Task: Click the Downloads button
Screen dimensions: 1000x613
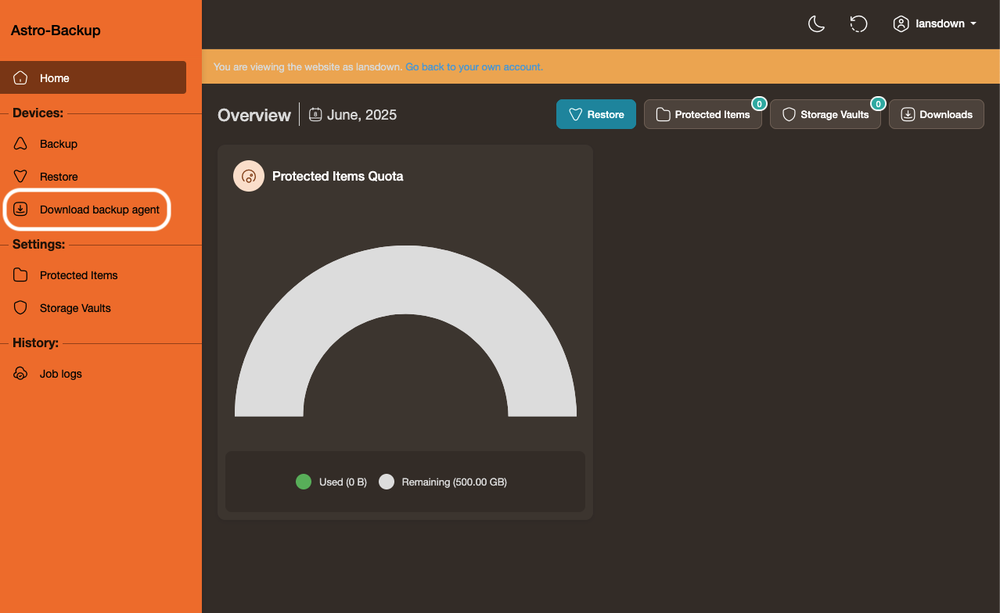Action: pyautogui.click(x=936, y=114)
